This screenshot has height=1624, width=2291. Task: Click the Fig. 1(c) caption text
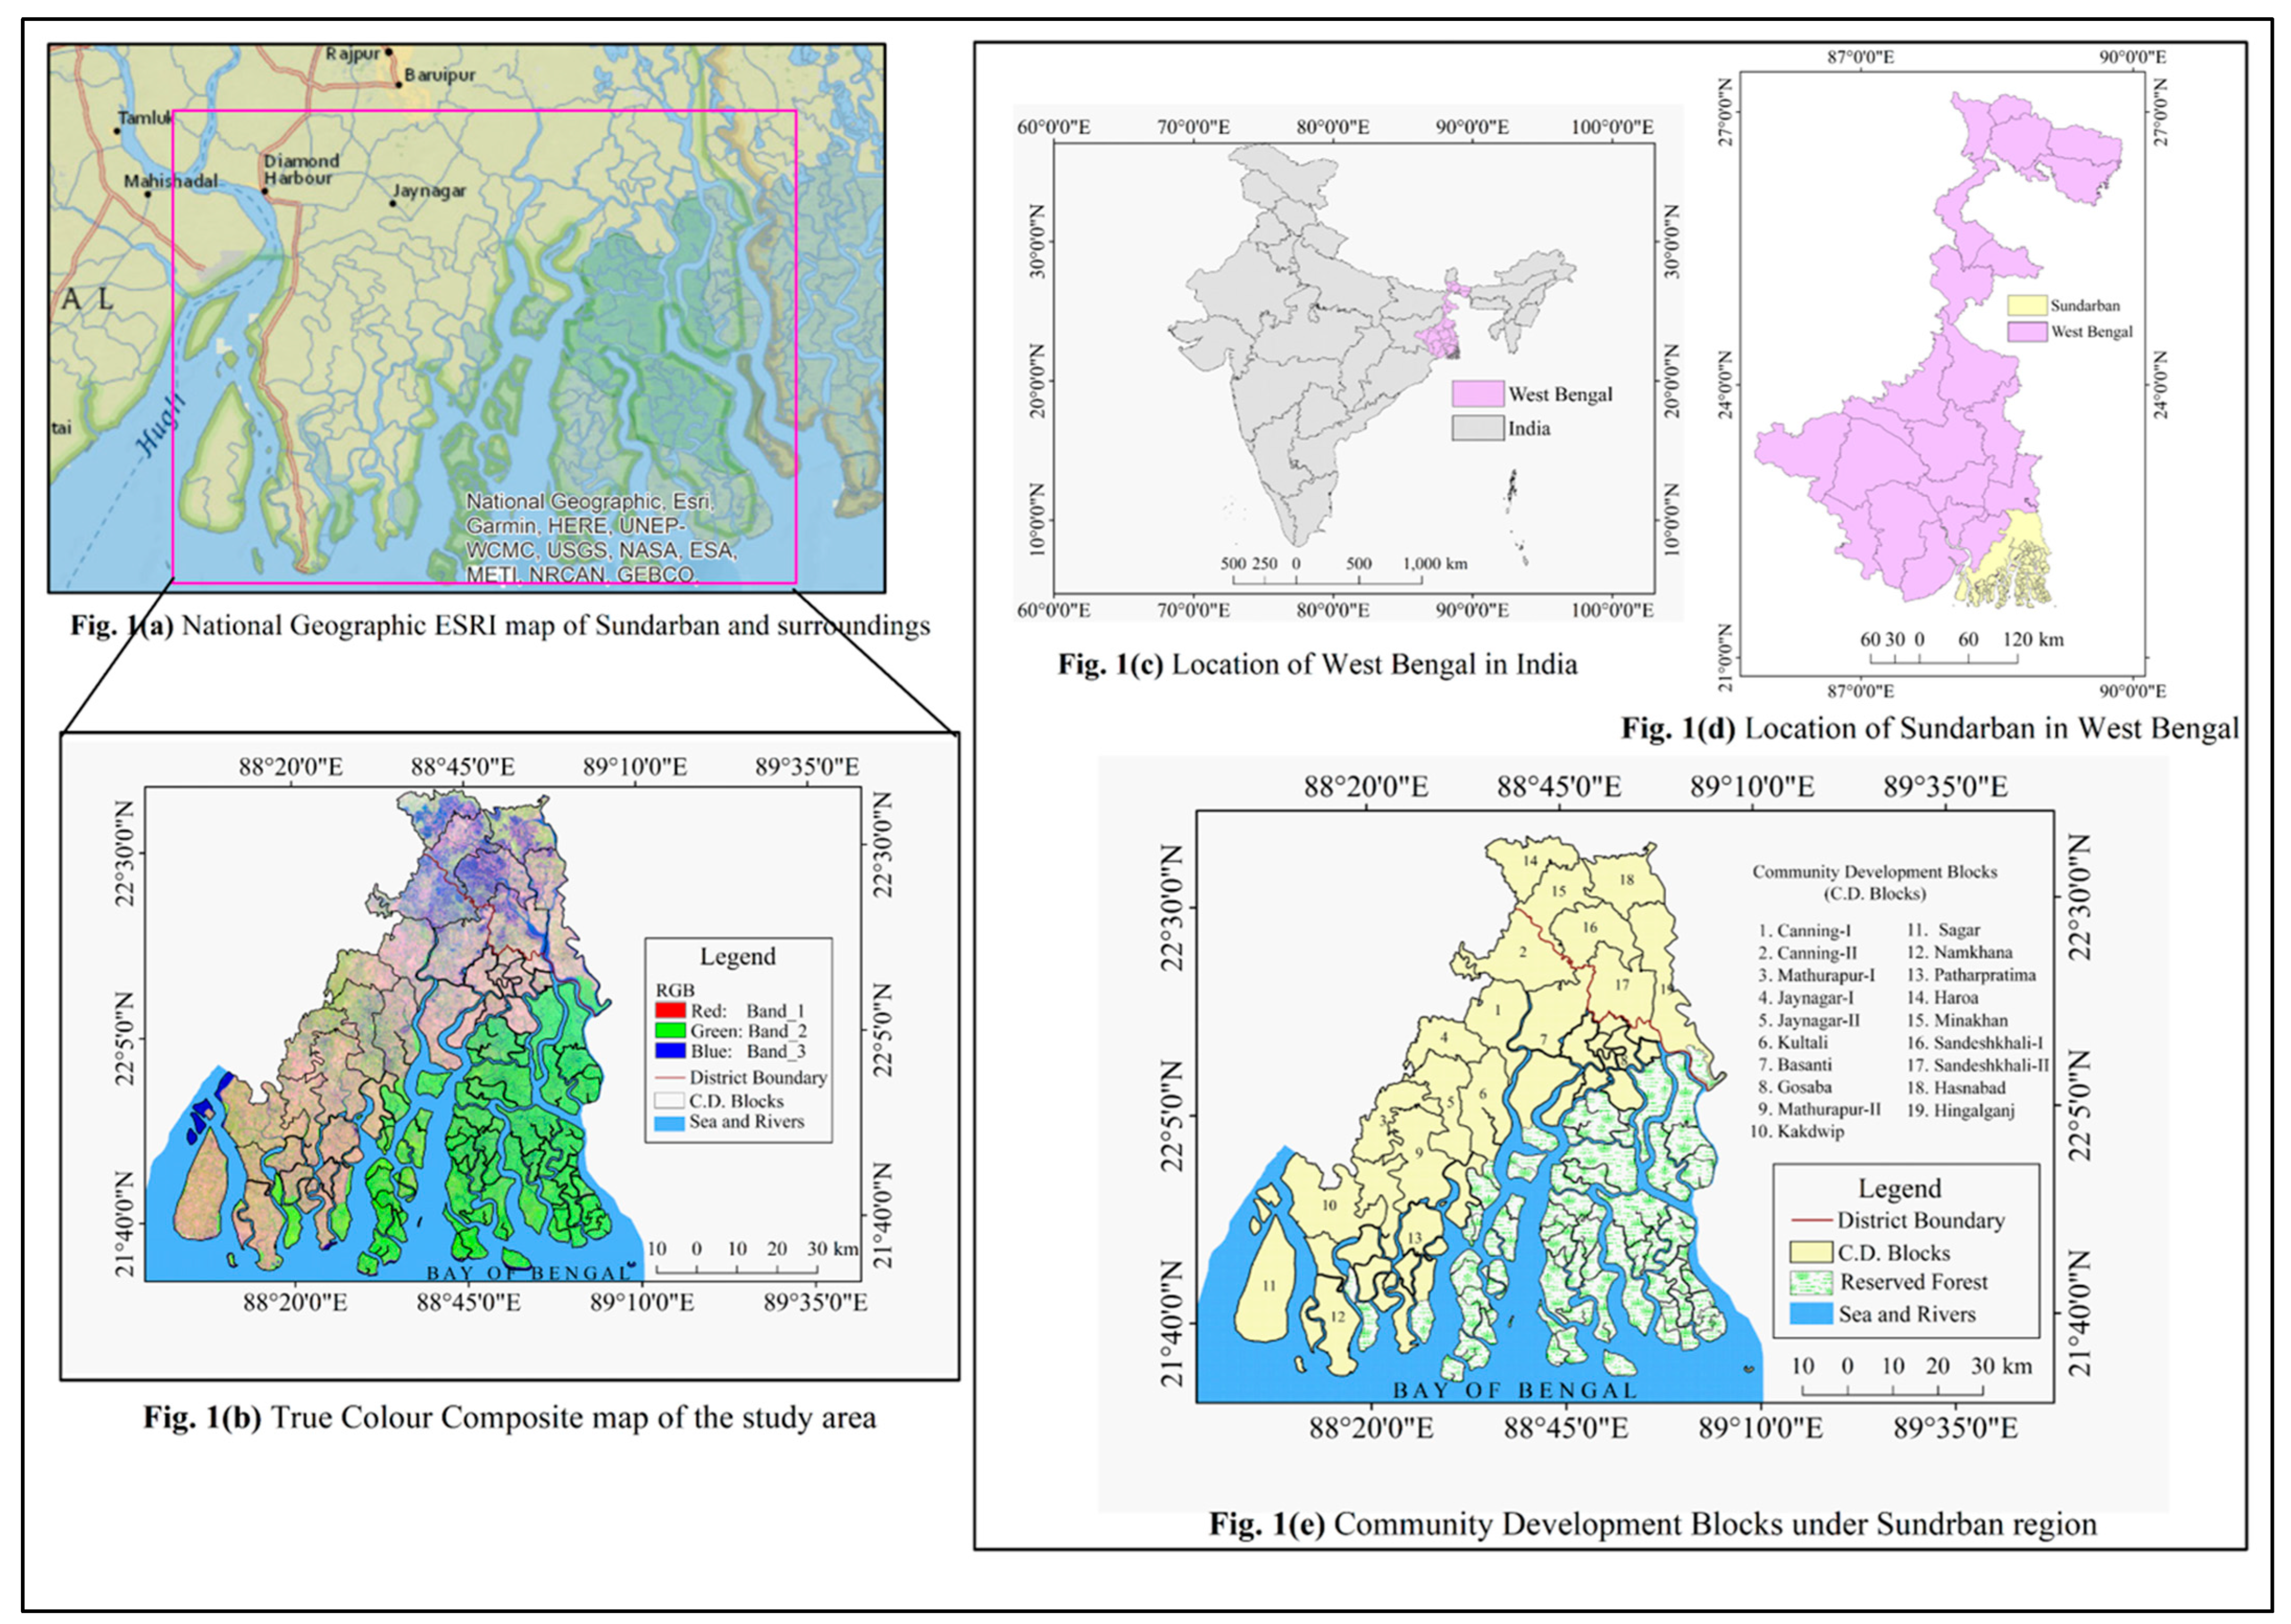(x=1317, y=664)
